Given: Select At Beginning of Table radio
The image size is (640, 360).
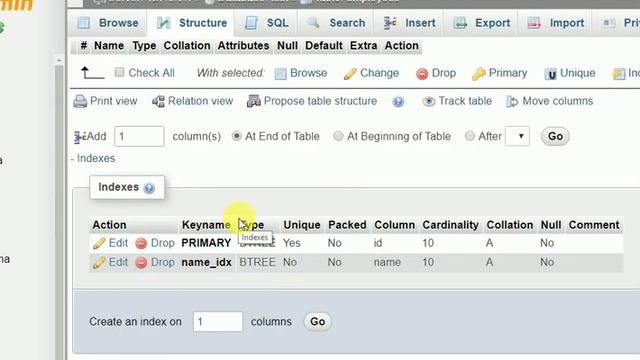Looking at the screenshot, I should (x=338, y=136).
